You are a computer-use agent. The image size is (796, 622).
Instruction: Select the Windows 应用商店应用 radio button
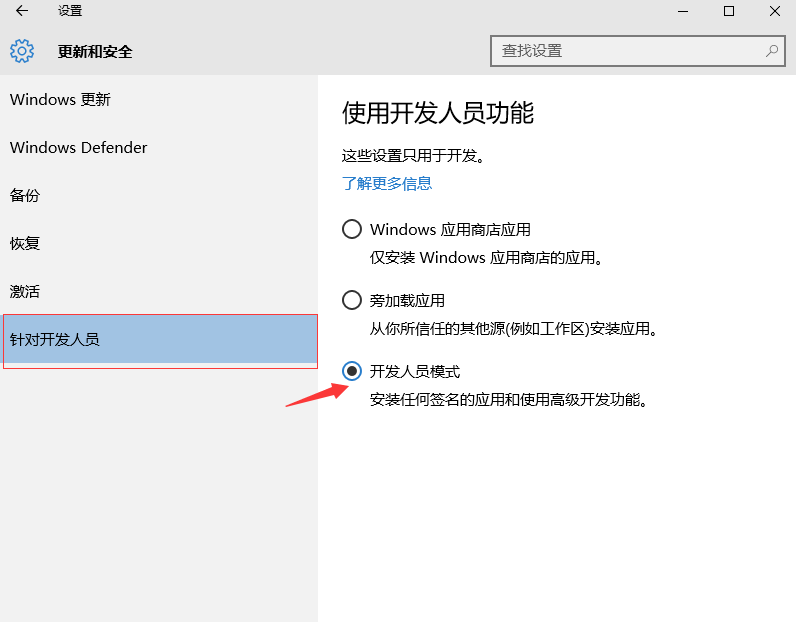(352, 229)
